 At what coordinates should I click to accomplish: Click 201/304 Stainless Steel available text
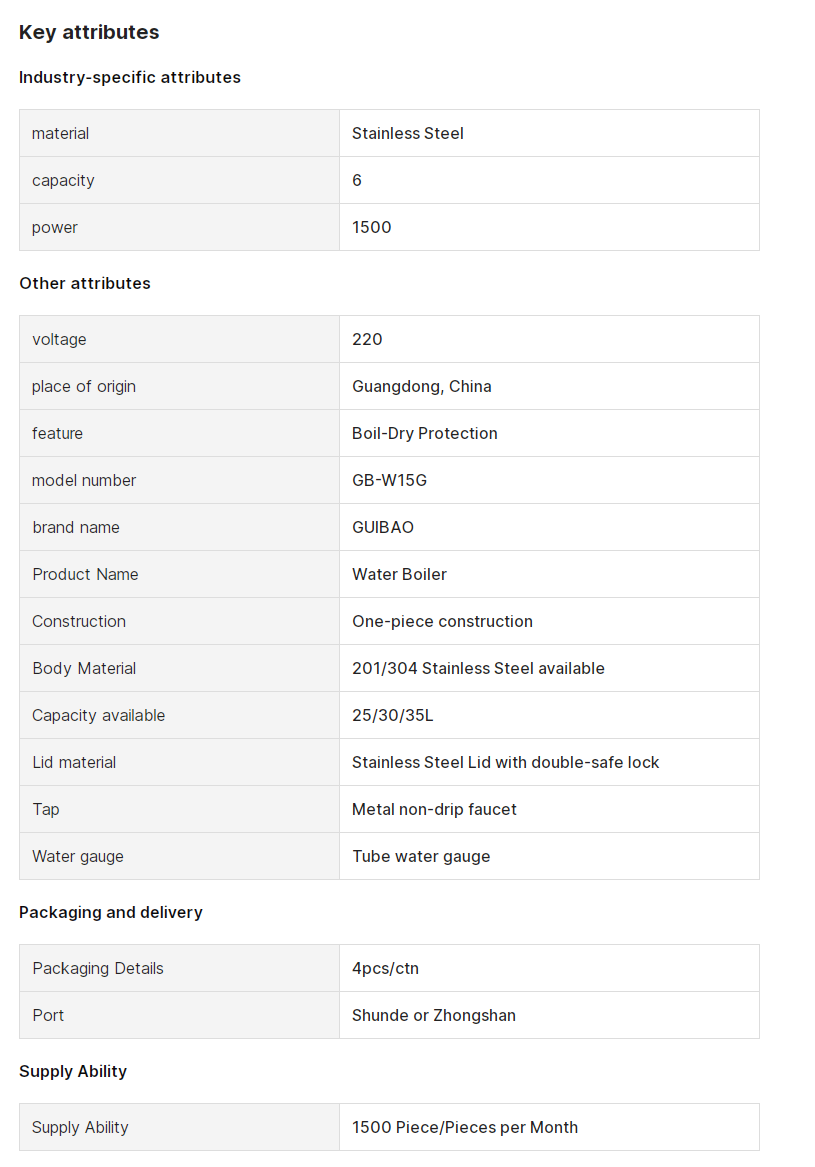coord(478,668)
